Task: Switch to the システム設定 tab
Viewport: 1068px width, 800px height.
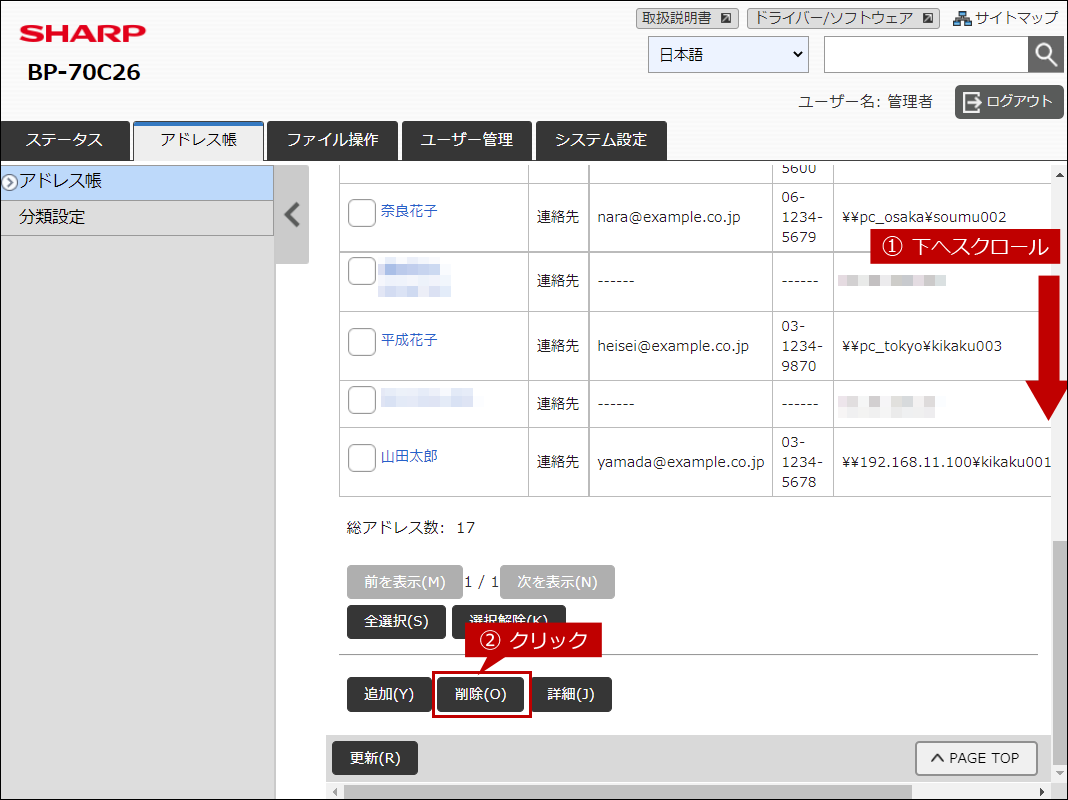Action: [x=600, y=140]
